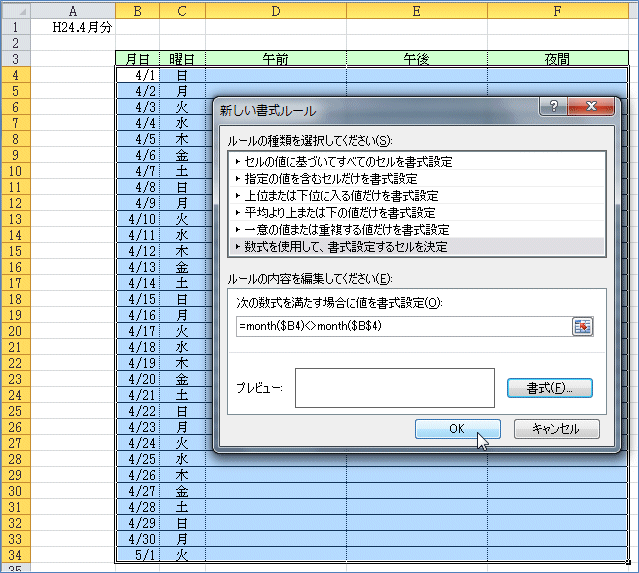Select row 4 header
The height and width of the screenshot is (573, 639).
pos(15,75)
